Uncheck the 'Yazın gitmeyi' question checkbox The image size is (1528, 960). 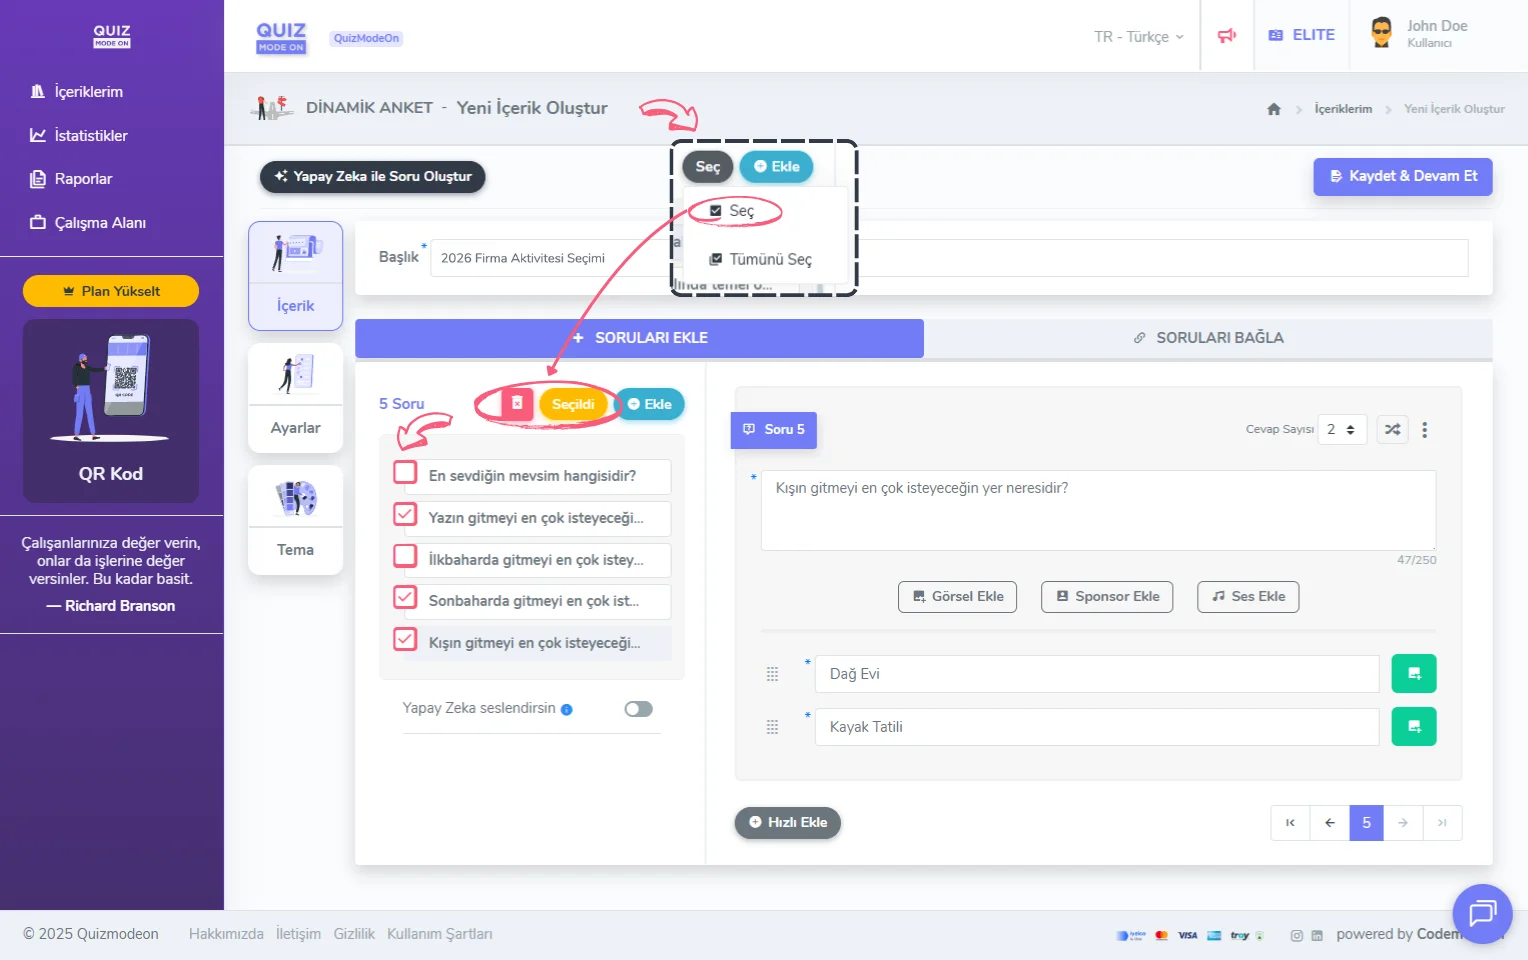tap(405, 514)
